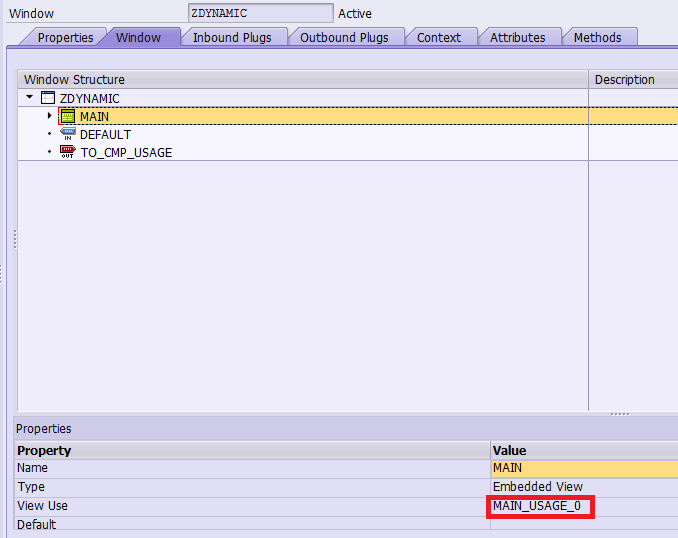Click the MAIN embedded view icon

pos(67,116)
